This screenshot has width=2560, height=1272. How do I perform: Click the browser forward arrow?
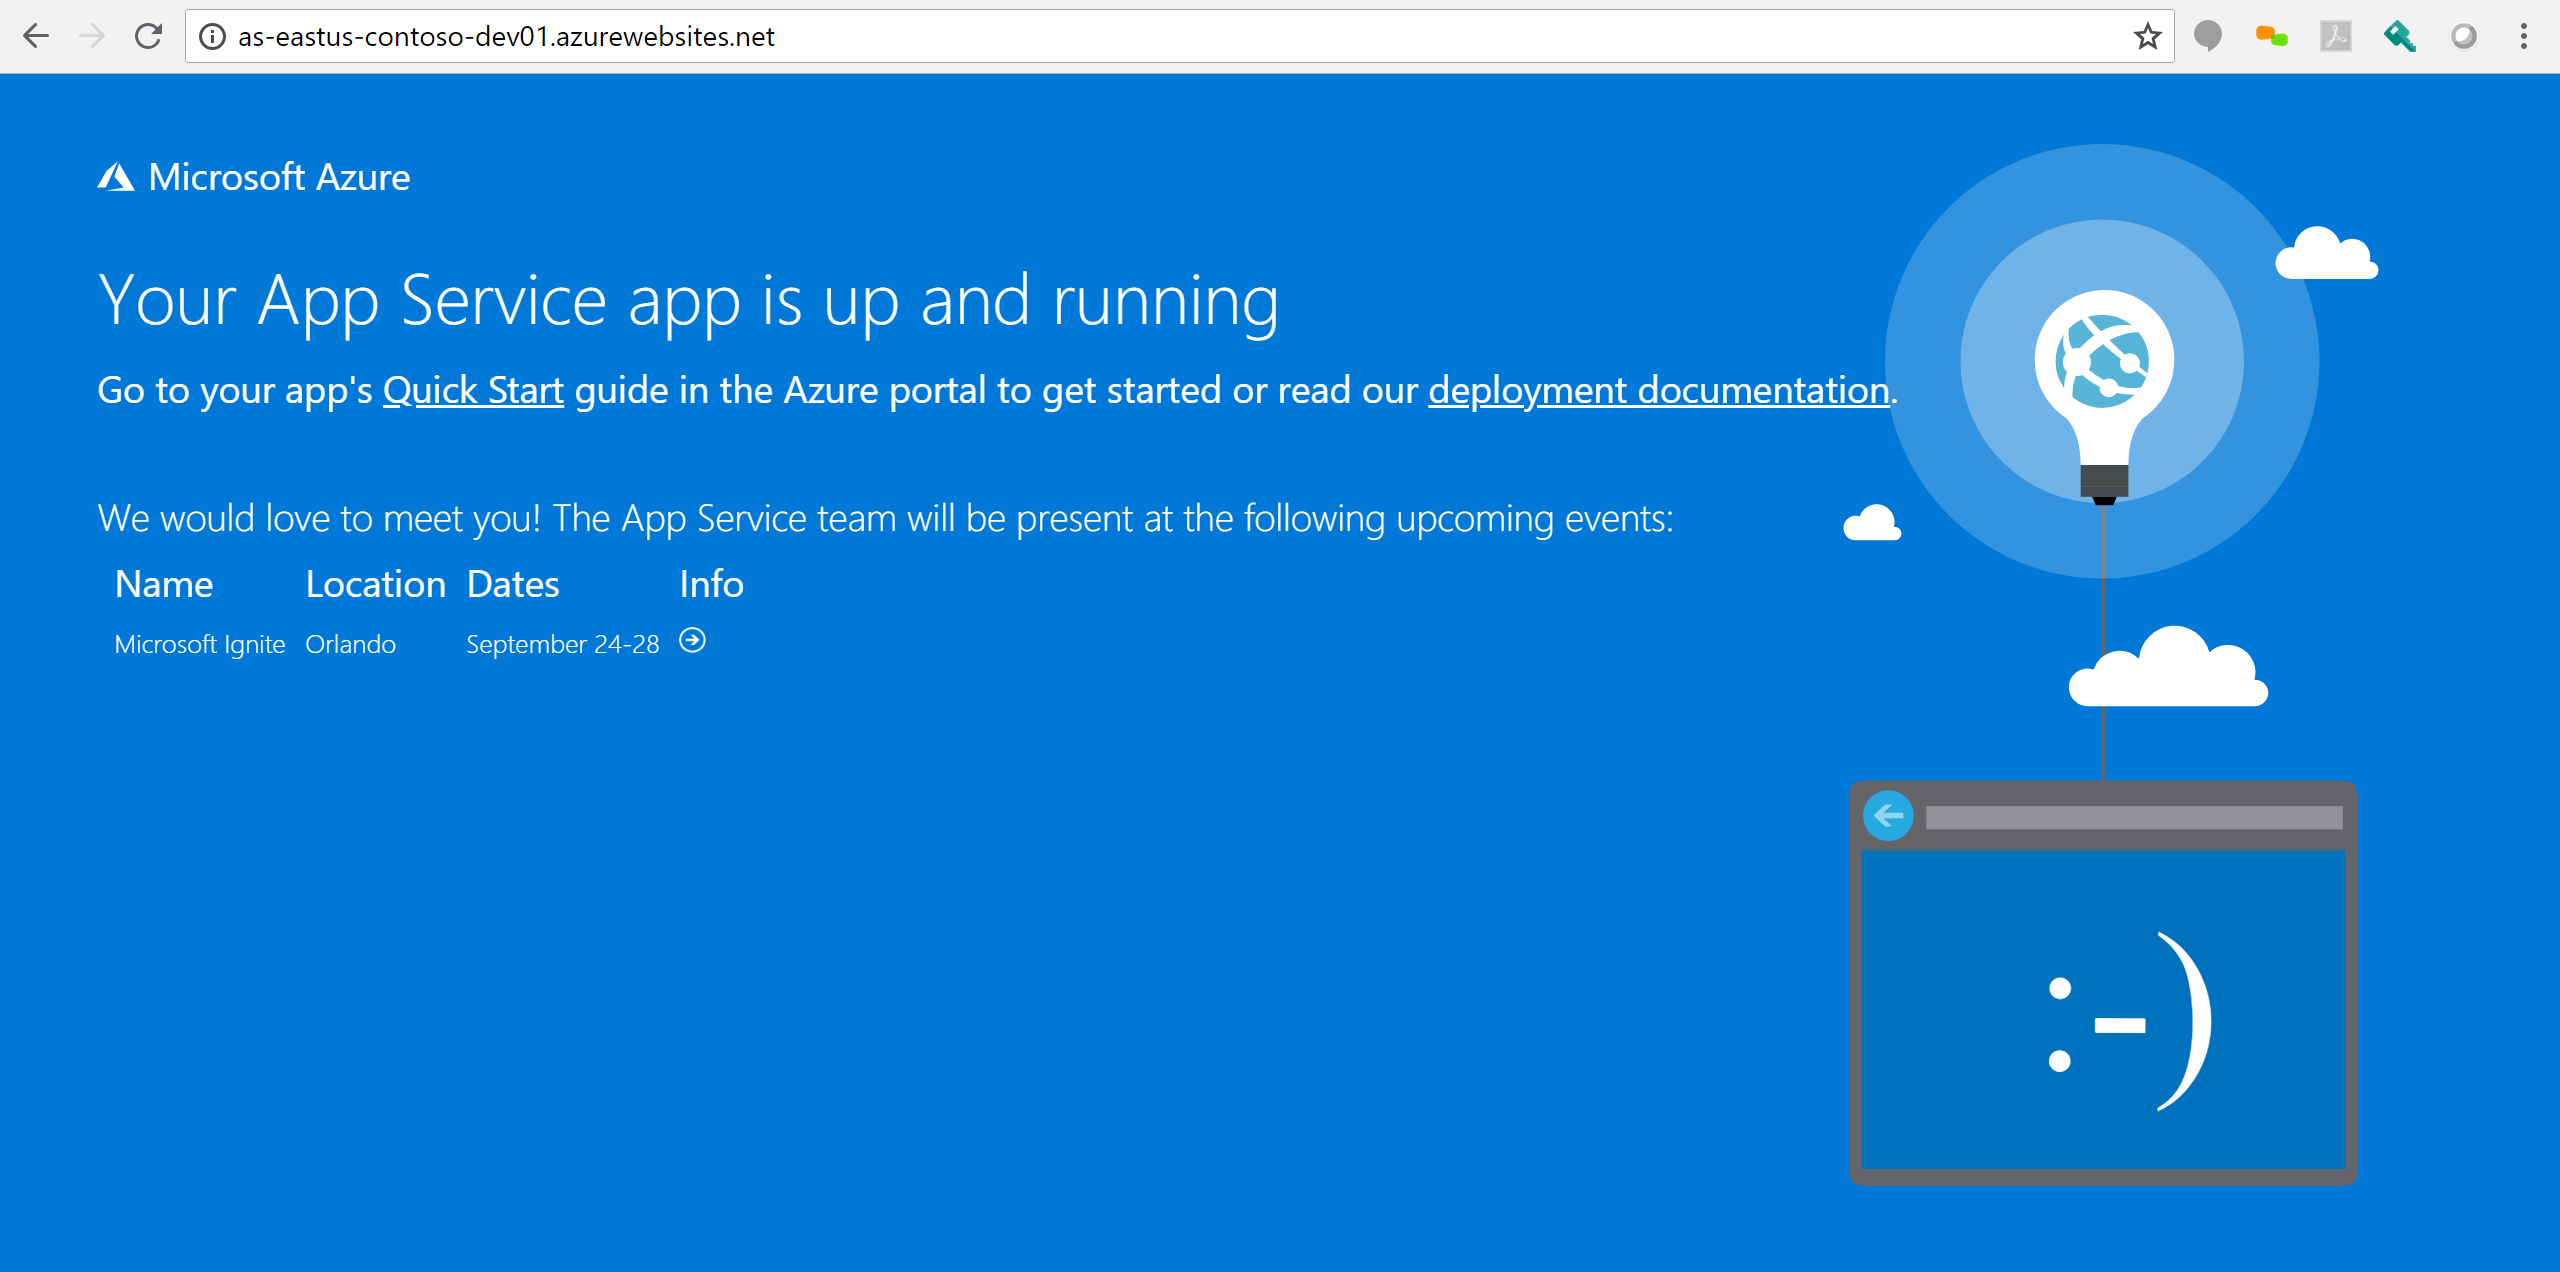[x=92, y=37]
